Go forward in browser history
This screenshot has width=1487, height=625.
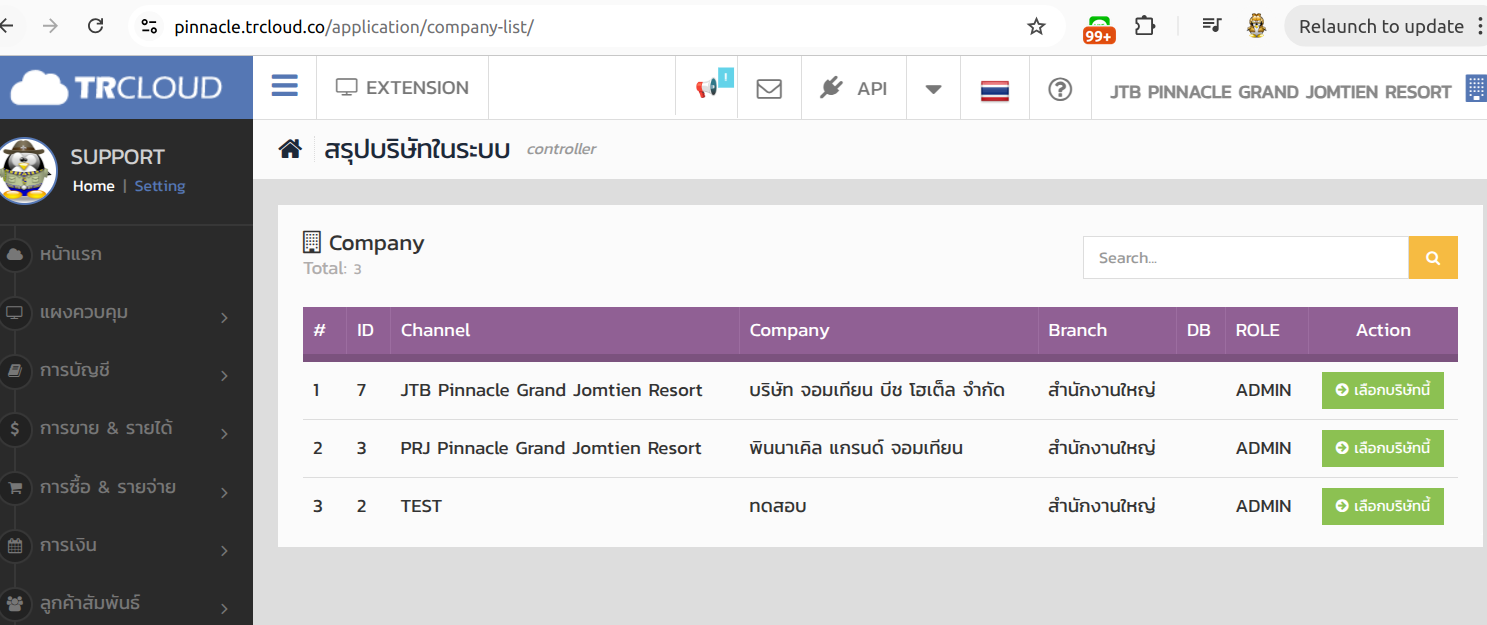click(x=50, y=26)
